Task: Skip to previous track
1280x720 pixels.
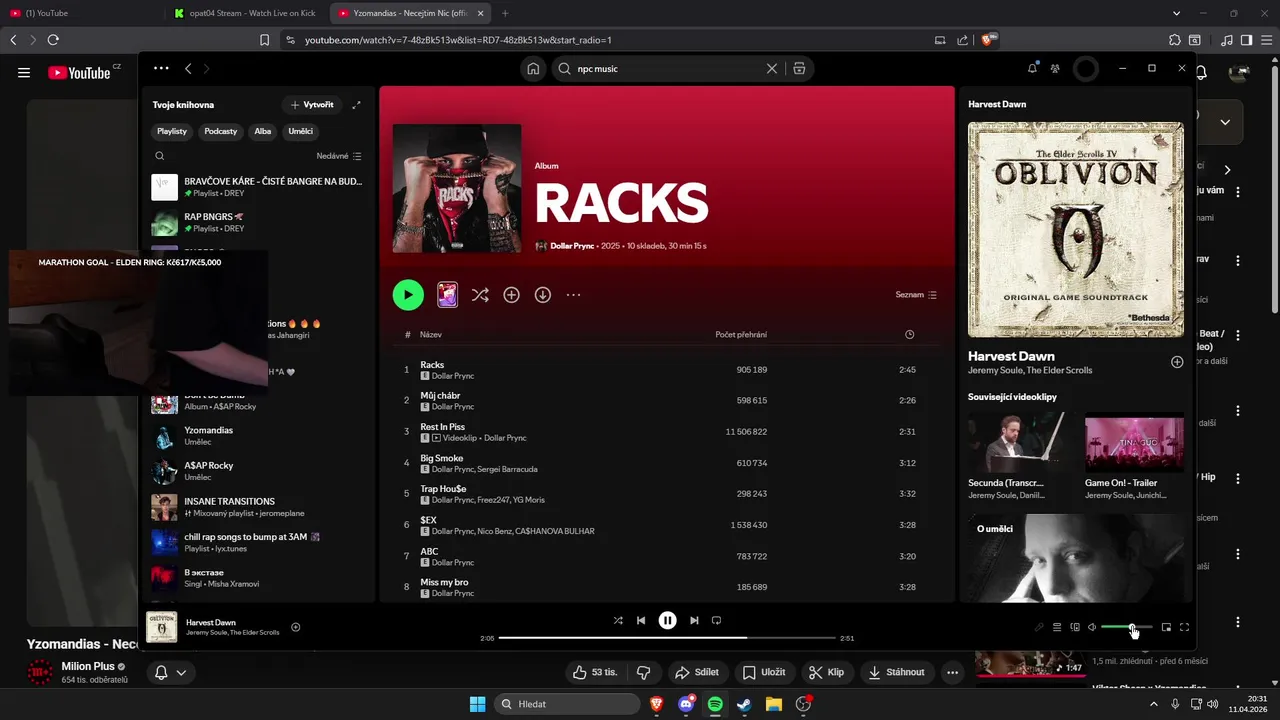Action: pyautogui.click(x=641, y=620)
